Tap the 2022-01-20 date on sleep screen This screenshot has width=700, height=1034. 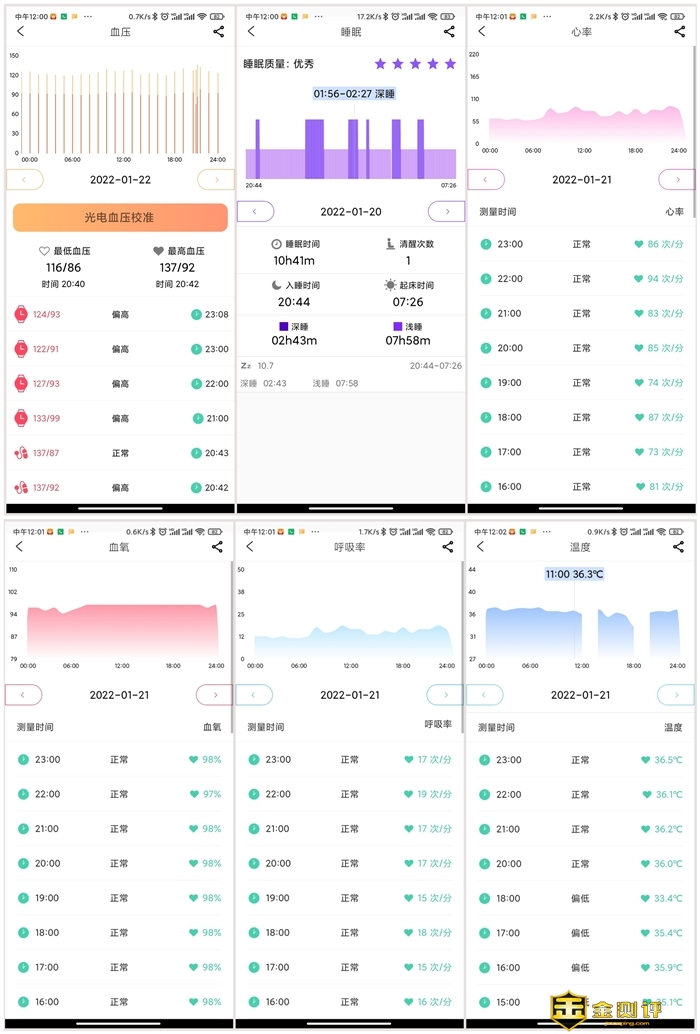(x=350, y=212)
